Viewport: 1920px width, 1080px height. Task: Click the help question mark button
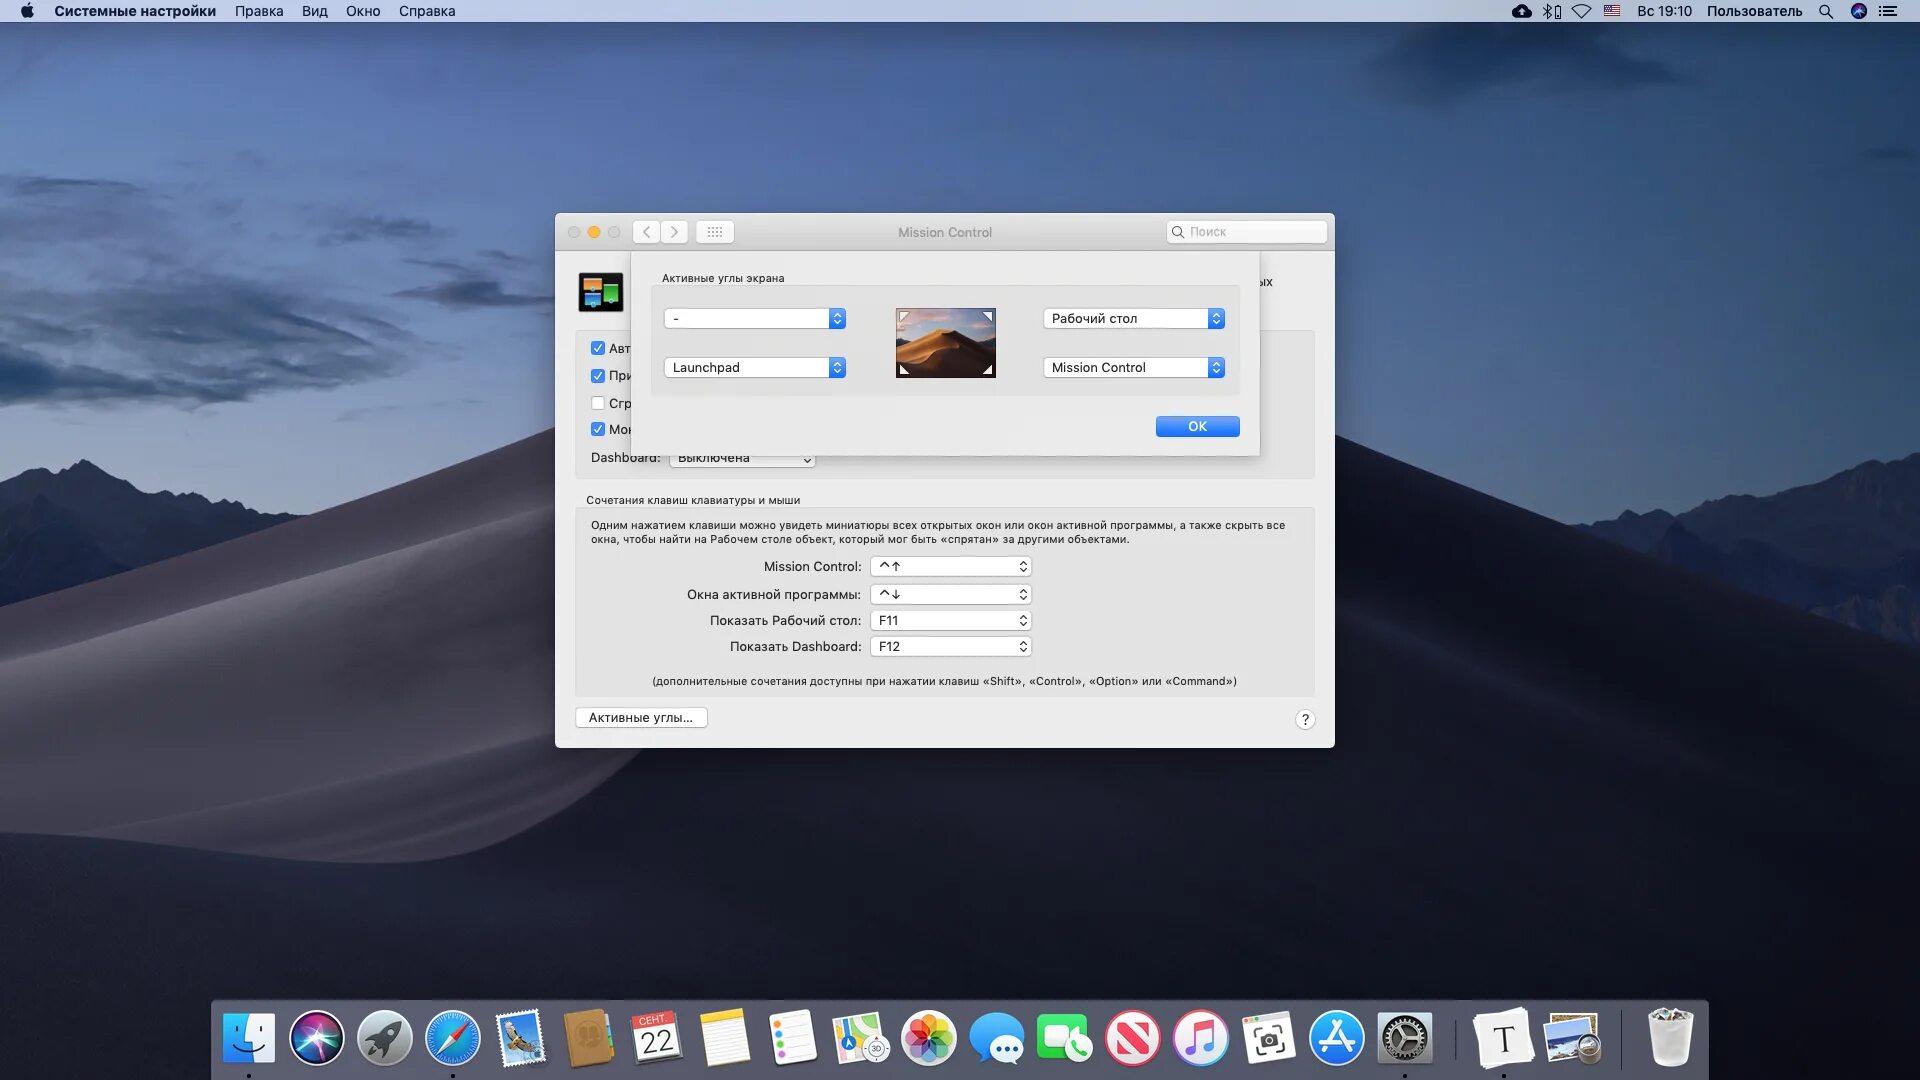[1304, 719]
